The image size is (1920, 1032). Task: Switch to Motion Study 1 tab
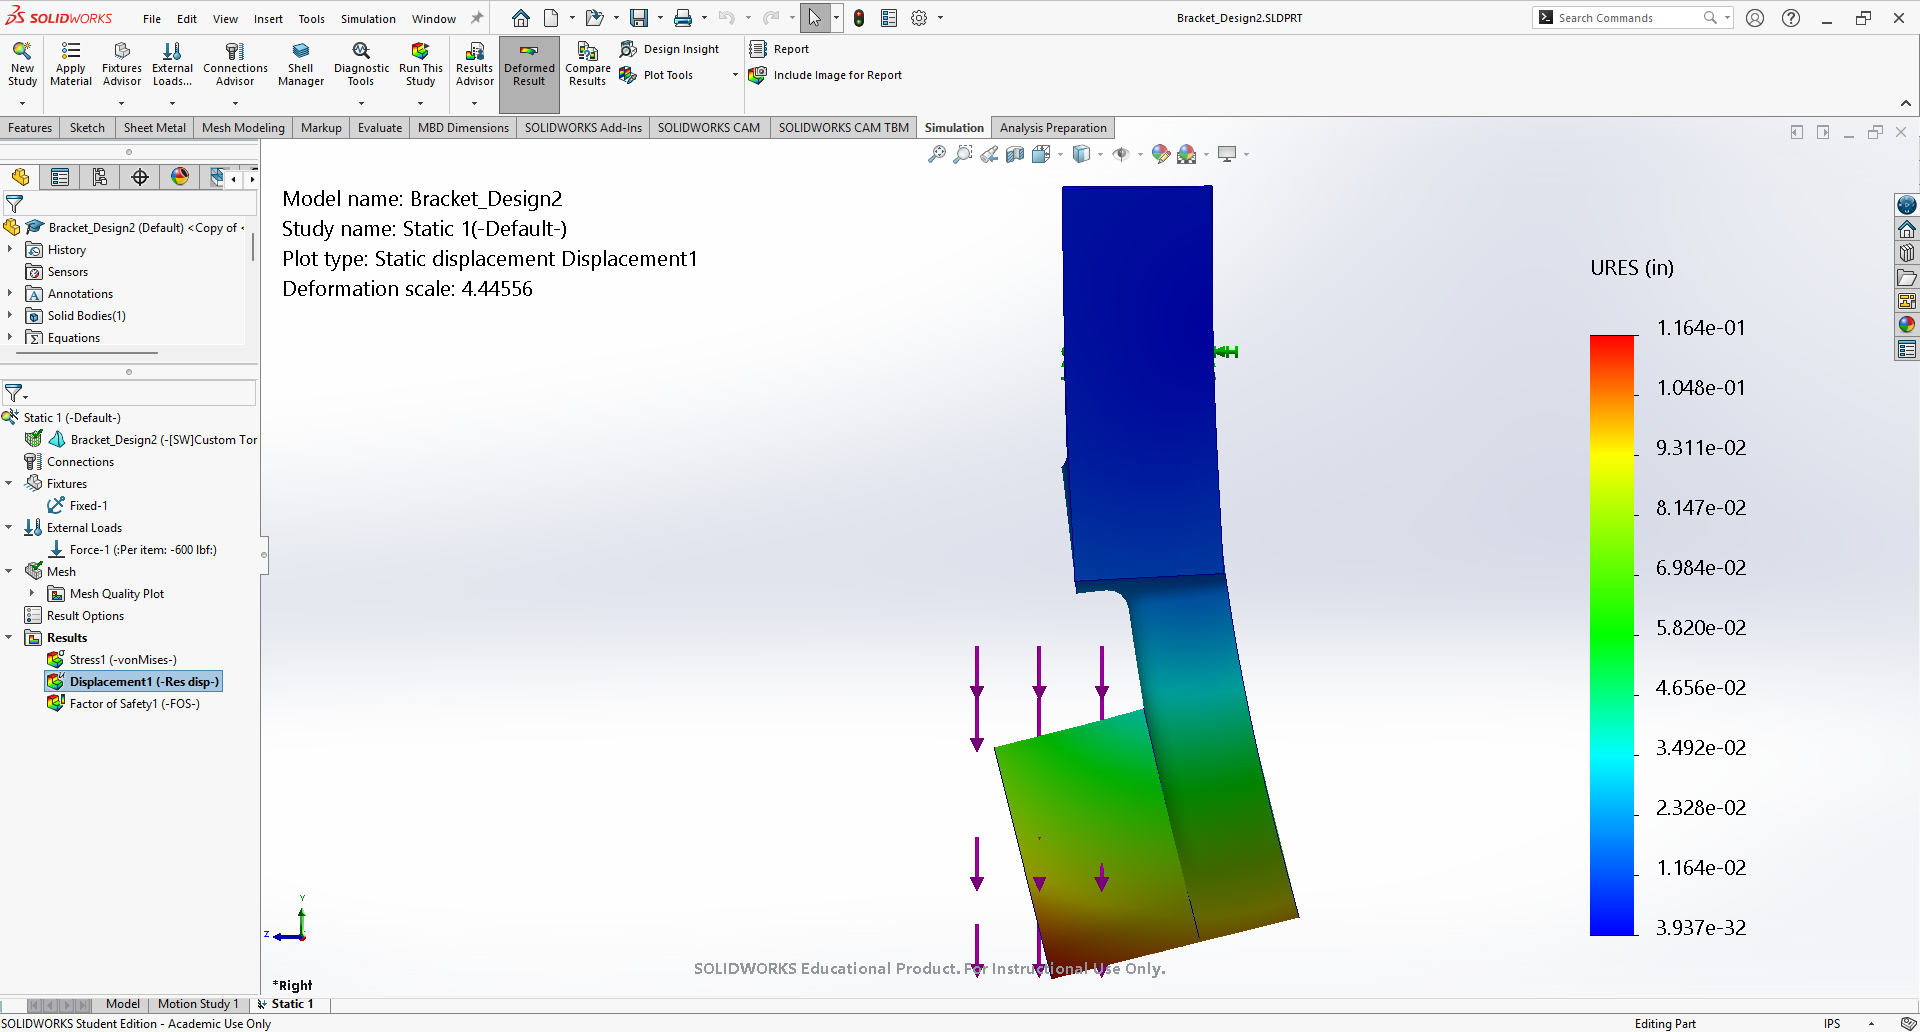198,1004
